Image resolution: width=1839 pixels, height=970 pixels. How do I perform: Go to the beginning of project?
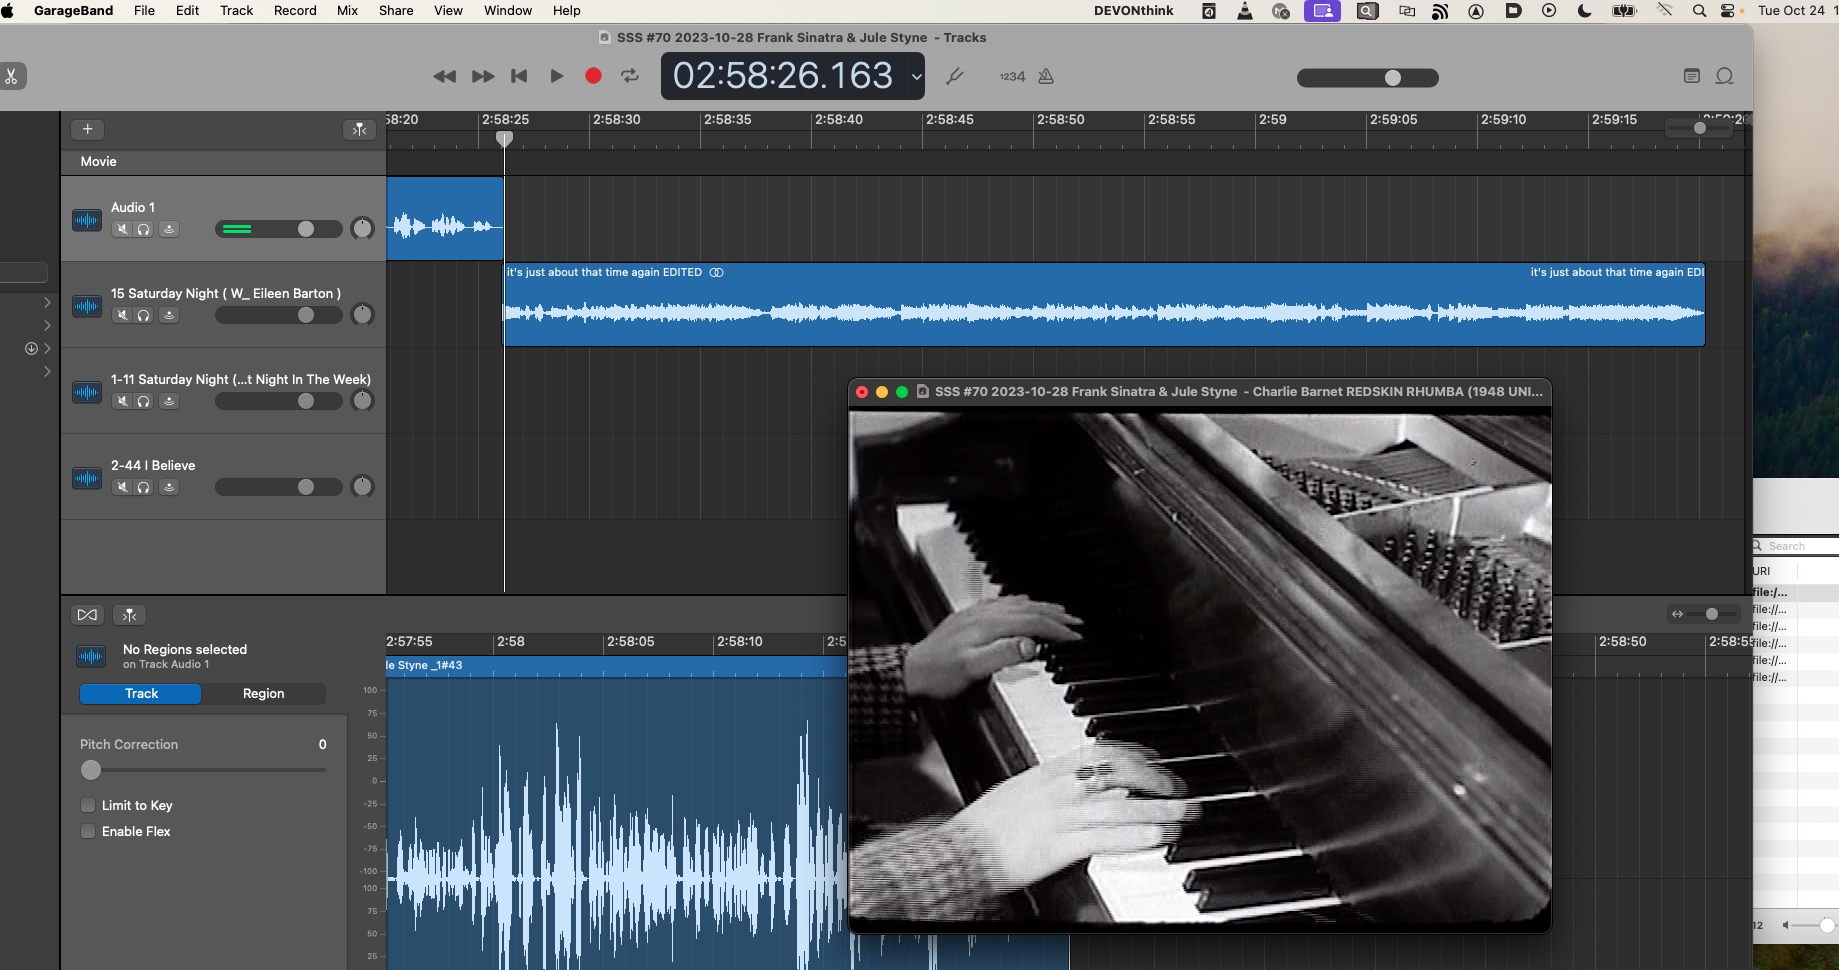coord(519,76)
